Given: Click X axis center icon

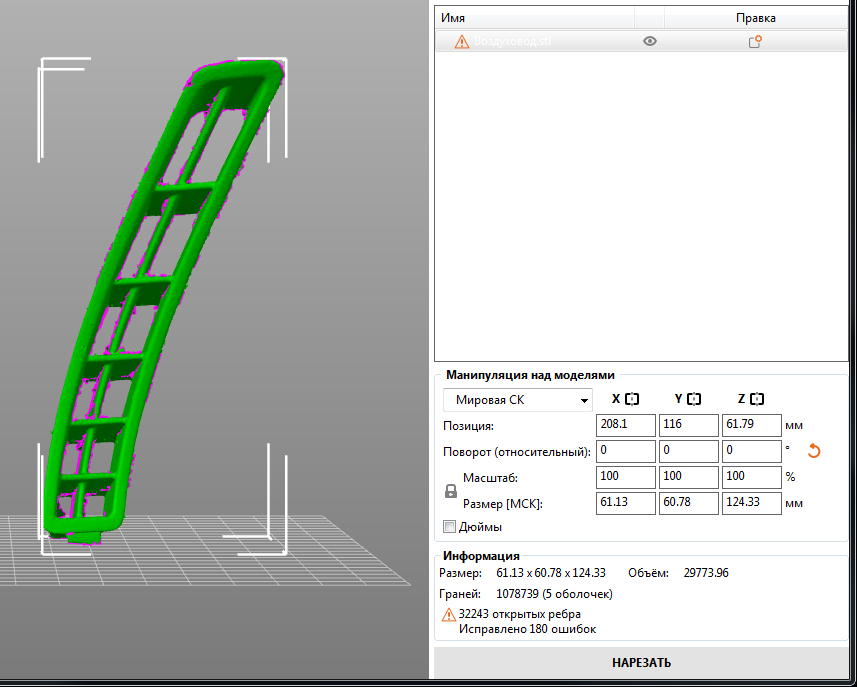Looking at the screenshot, I should click(x=632, y=399).
